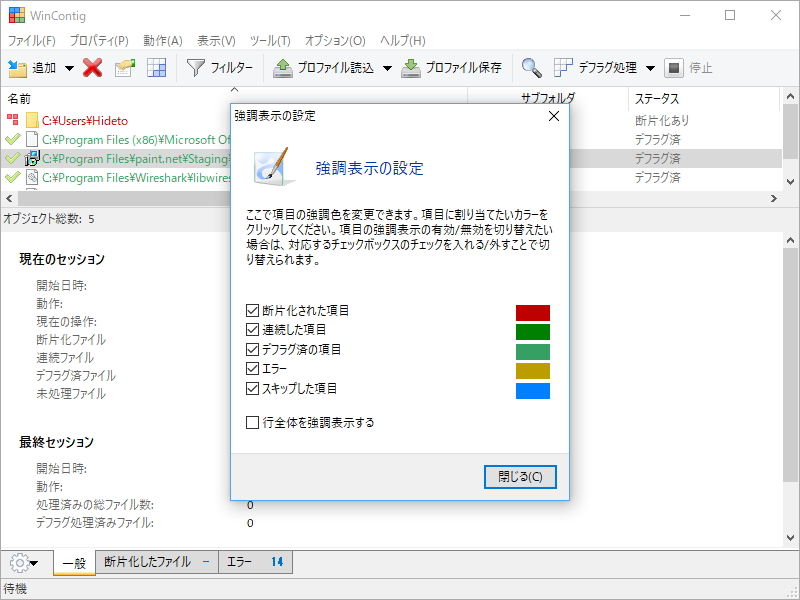
Task: Click file list scrollbar down arrow
Action: click(790, 181)
